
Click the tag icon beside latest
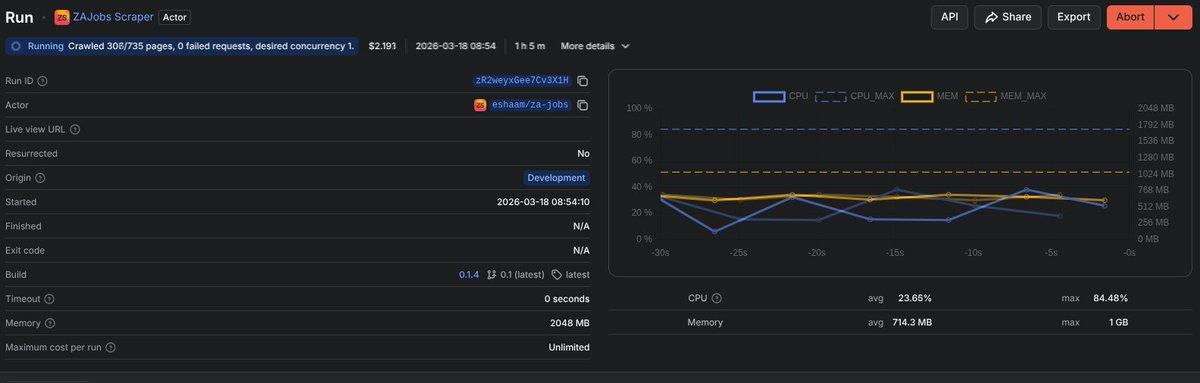[x=557, y=274]
